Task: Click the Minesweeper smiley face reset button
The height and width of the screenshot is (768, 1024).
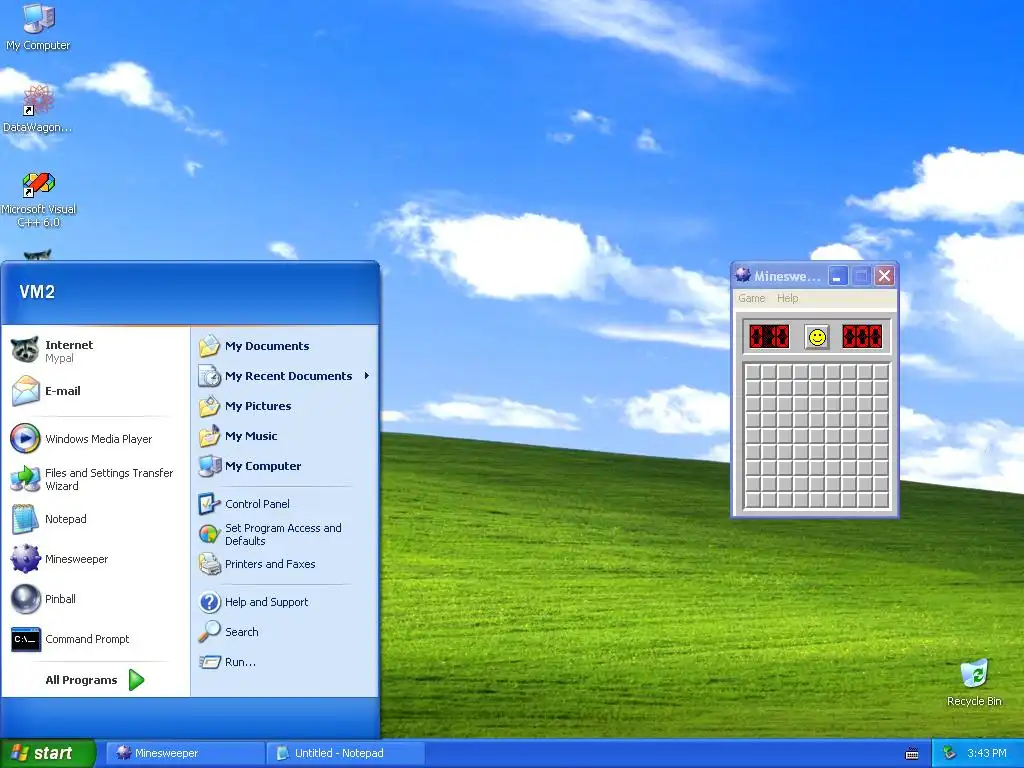Action: [x=817, y=337]
